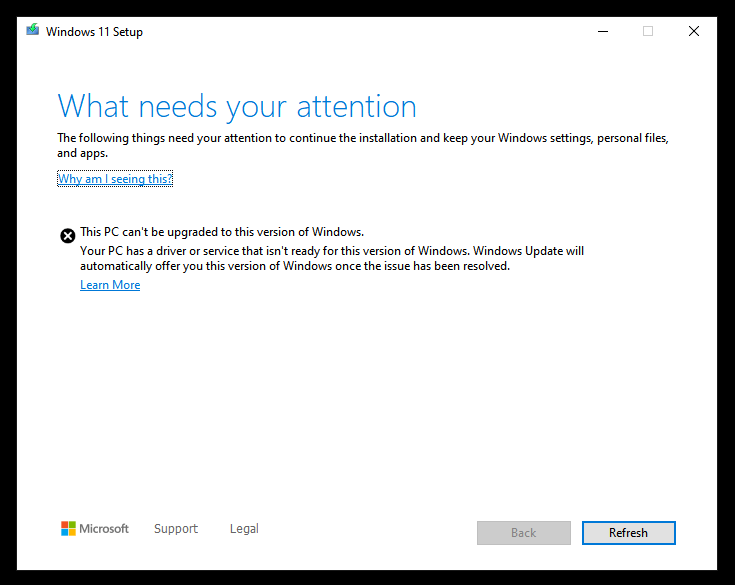735x585 pixels.
Task: Click the Microsoft logo
Action: (95, 528)
